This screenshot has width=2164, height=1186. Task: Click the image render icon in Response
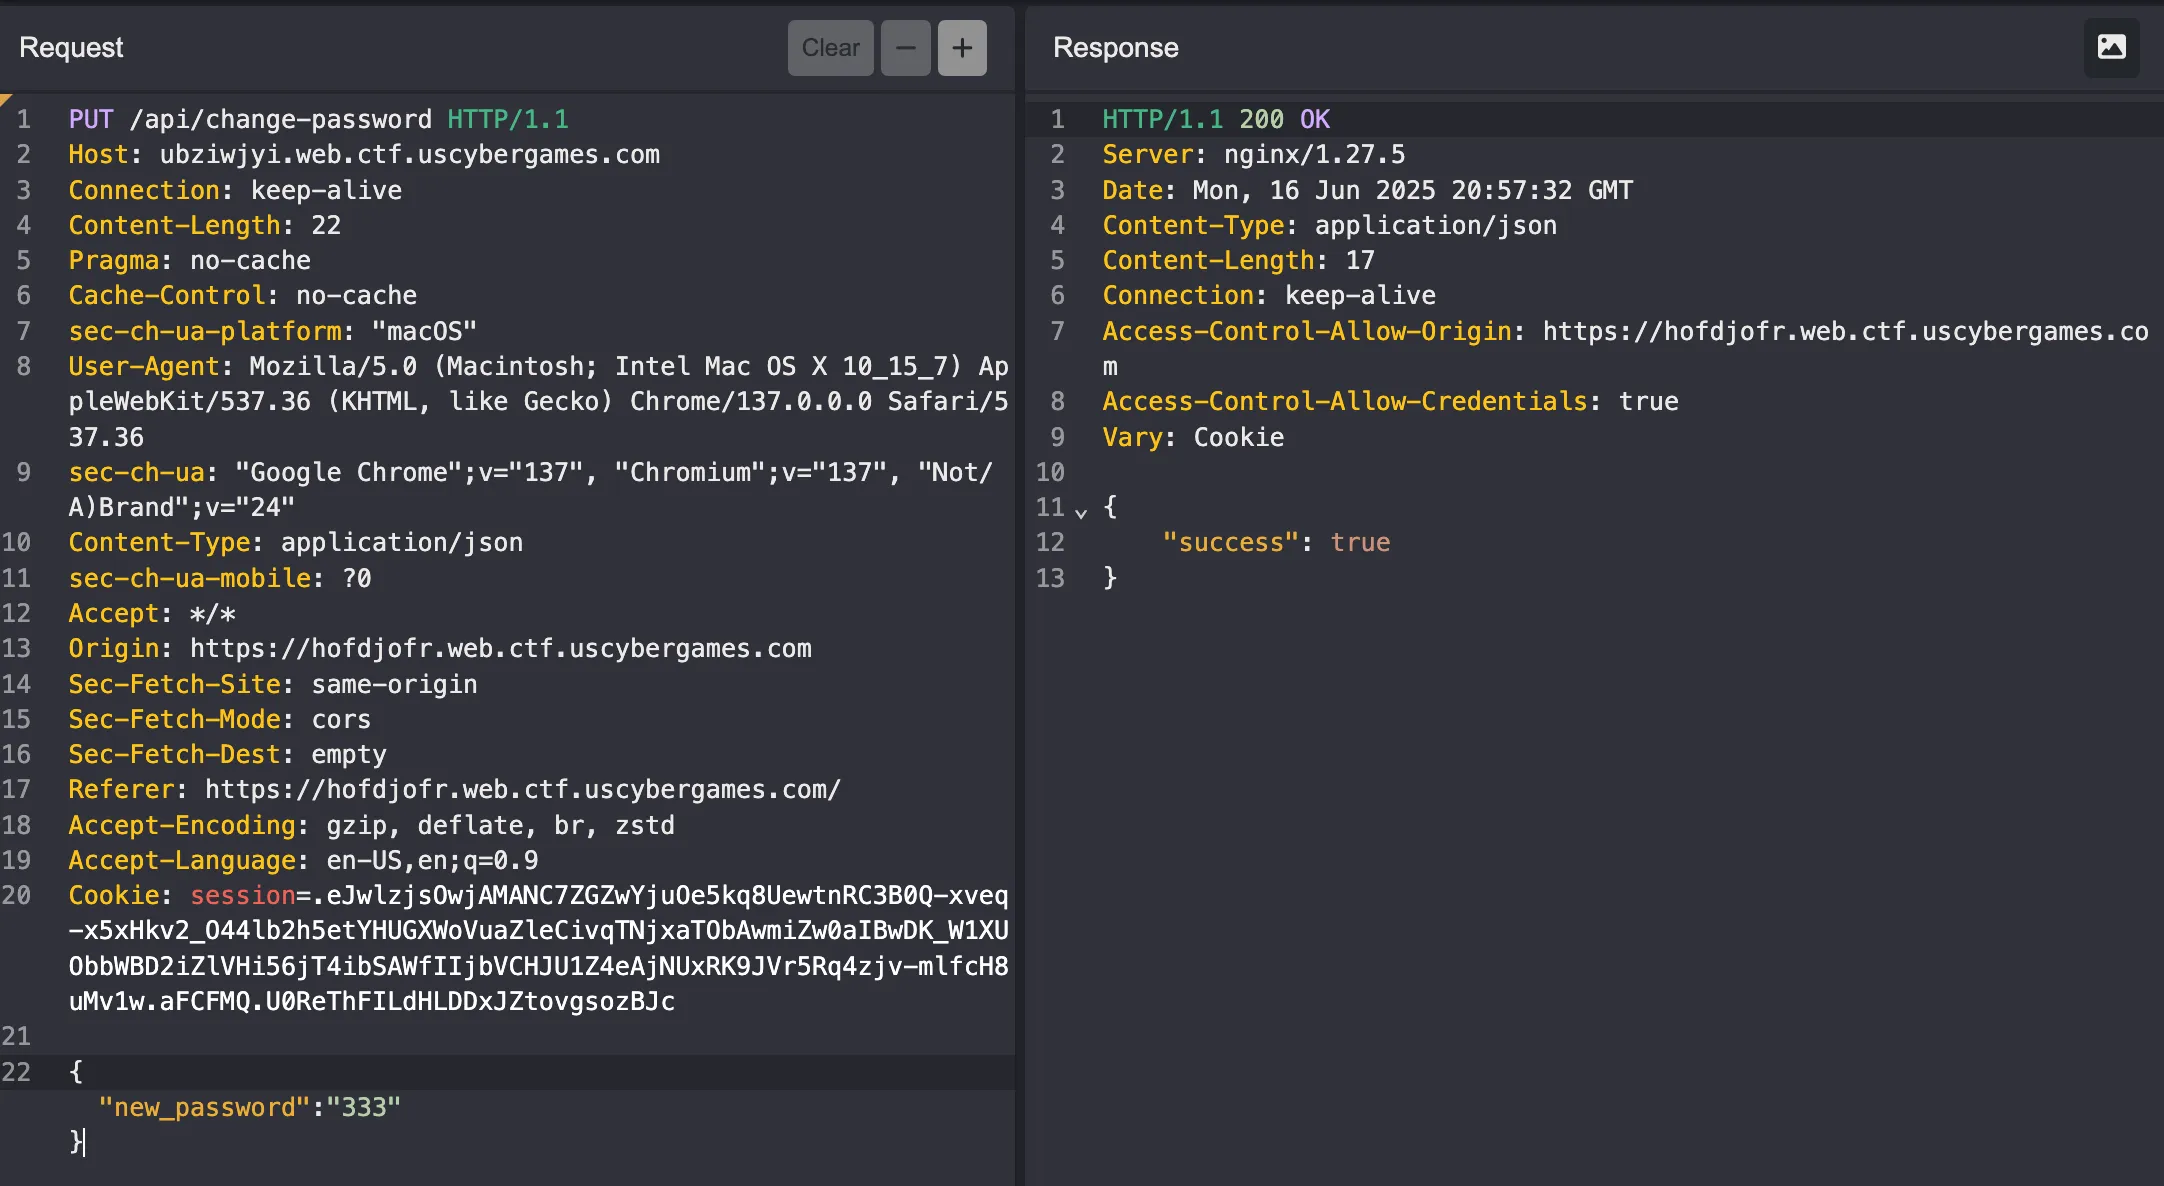tap(2111, 47)
